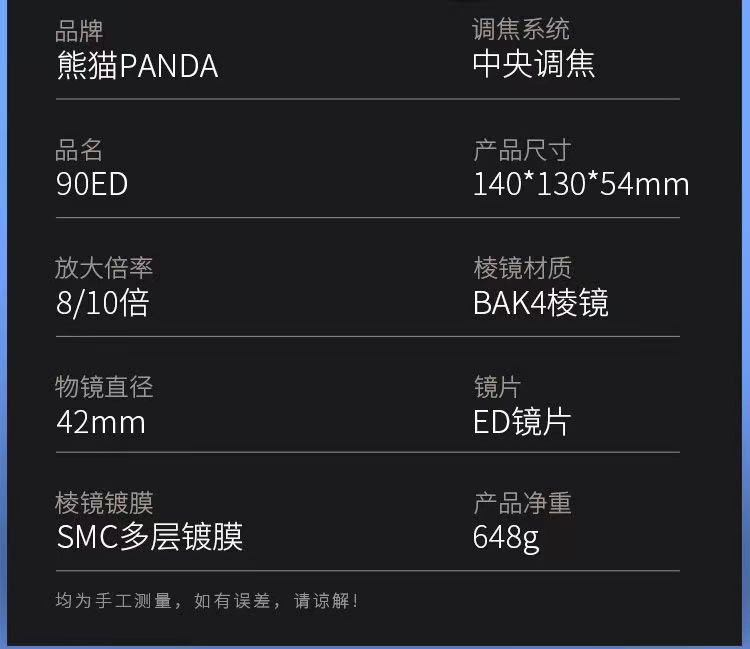Click the 42mm objective diameter value
The height and width of the screenshot is (649, 750).
[x=101, y=421]
